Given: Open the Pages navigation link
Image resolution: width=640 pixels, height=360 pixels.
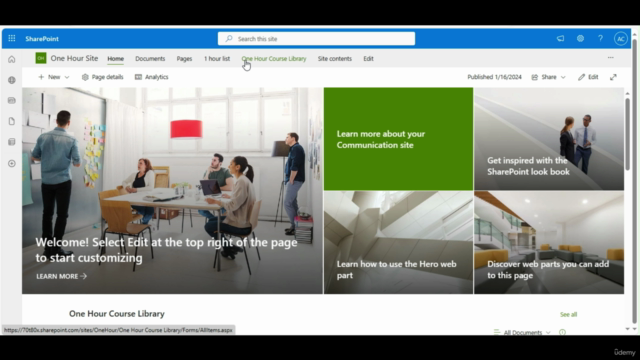Looking at the screenshot, I should click(184, 59).
